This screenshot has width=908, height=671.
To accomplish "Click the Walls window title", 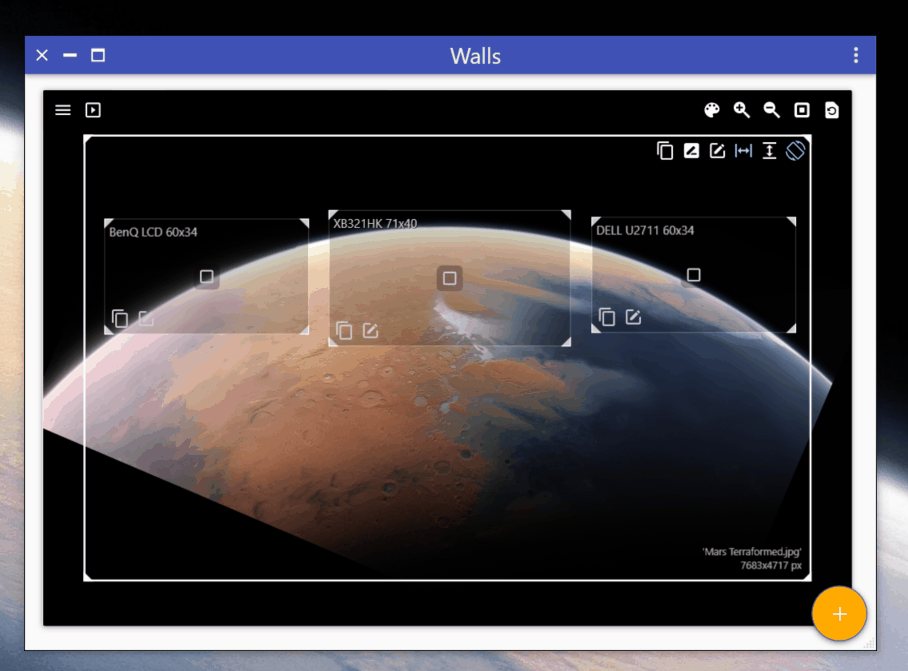I will [475, 56].
